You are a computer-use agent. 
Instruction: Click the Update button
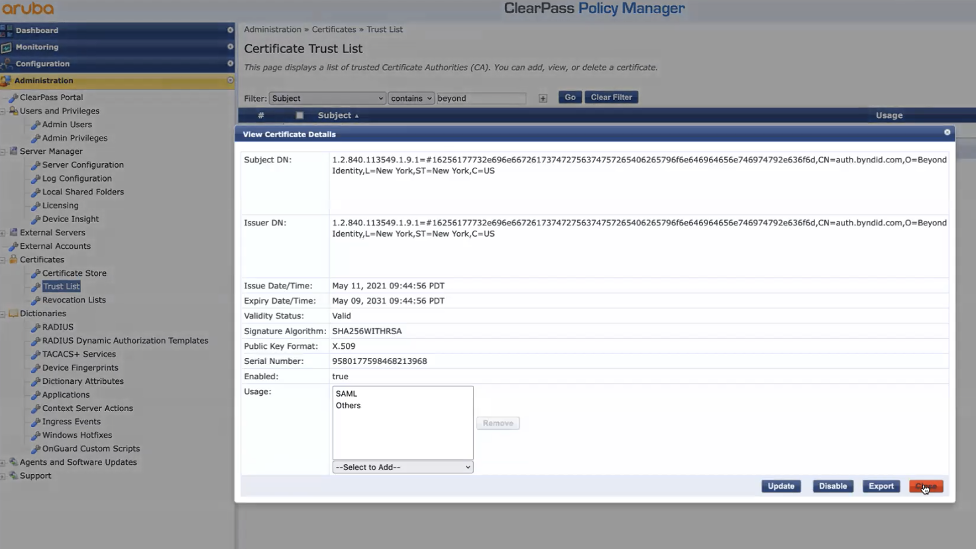781,486
